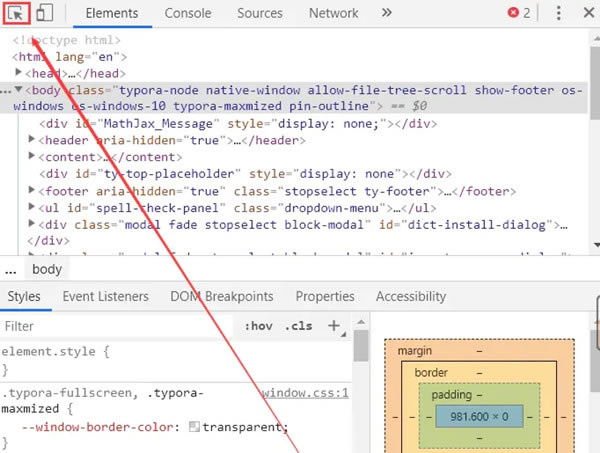Switch to the Console tab
The height and width of the screenshot is (453, 600).
click(188, 14)
